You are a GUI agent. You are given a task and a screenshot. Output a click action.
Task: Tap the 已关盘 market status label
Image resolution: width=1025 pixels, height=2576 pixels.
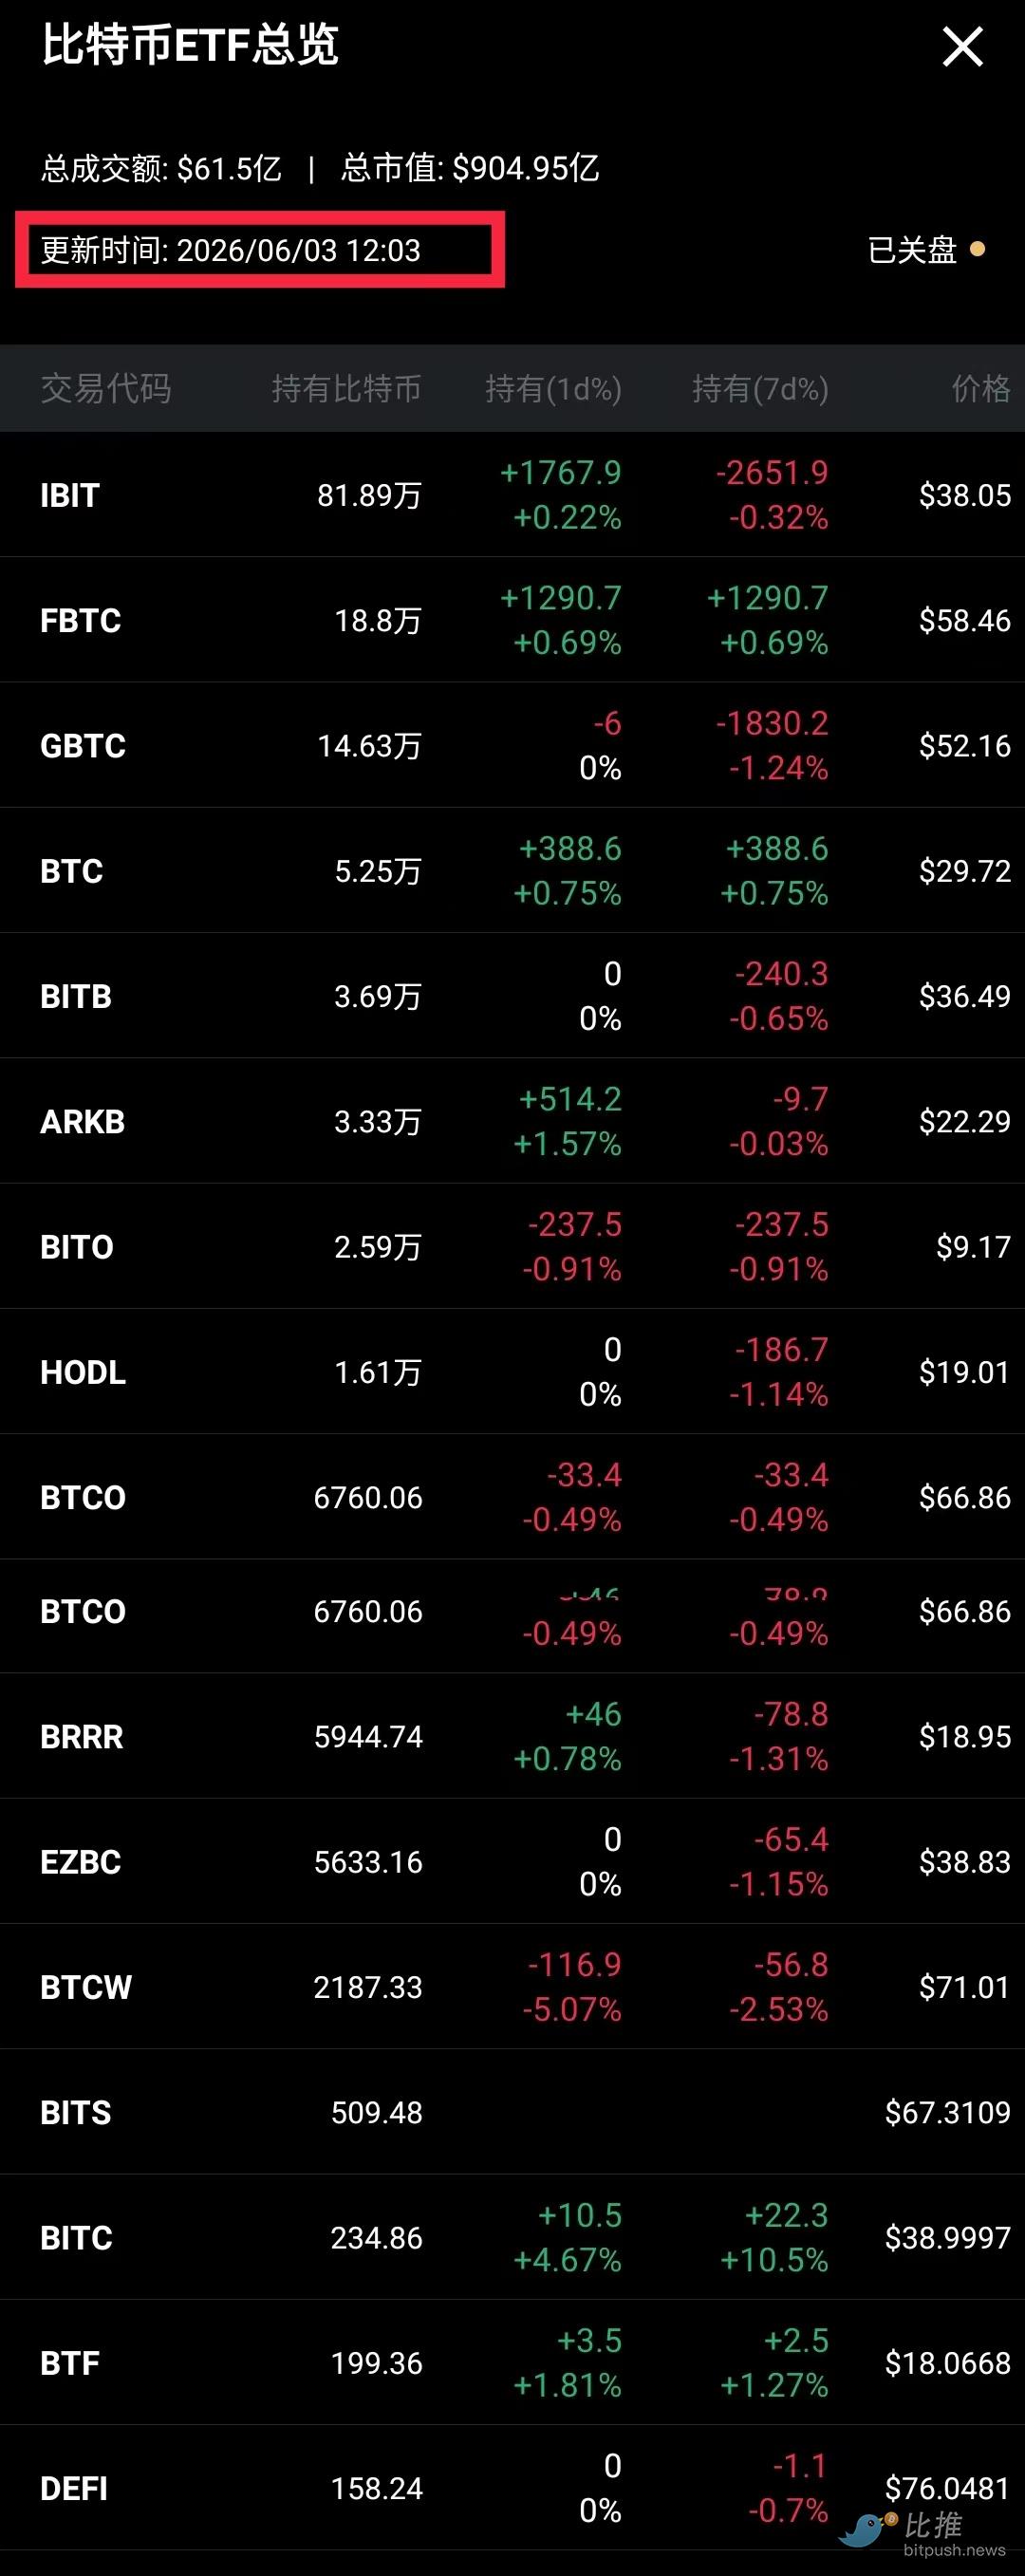(912, 249)
